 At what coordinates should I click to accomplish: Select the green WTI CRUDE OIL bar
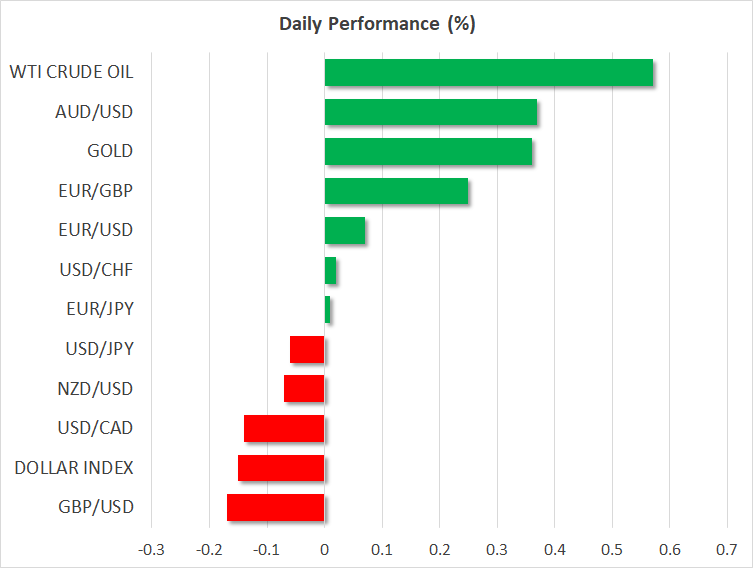488,73
